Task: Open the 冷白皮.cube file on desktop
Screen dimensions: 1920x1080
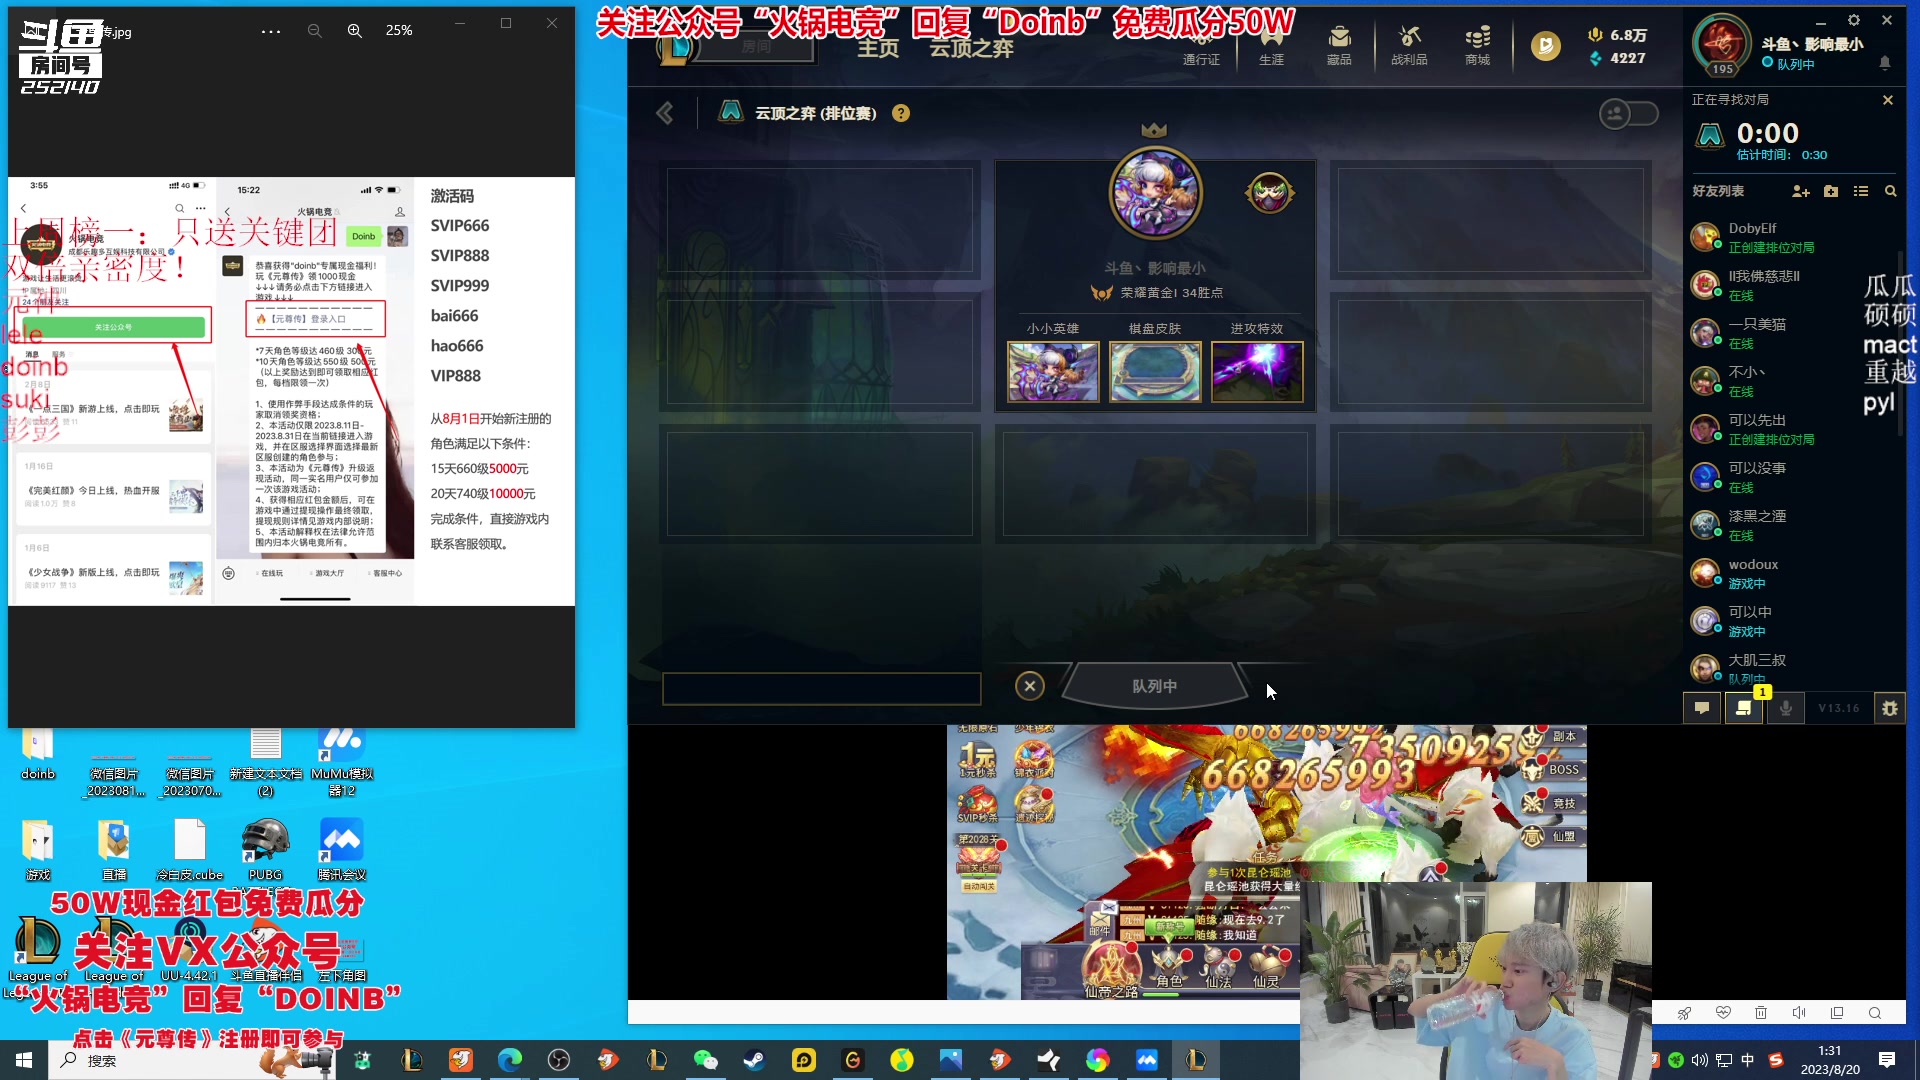Action: pyautogui.click(x=190, y=849)
